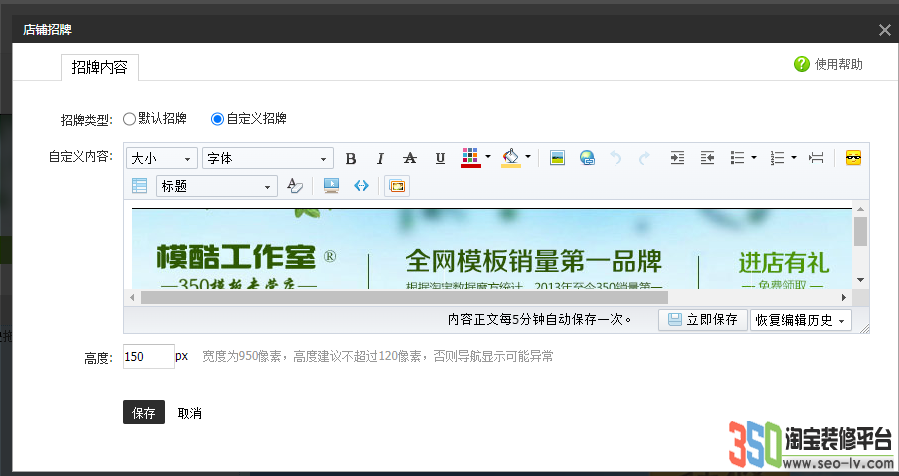Open the 字体 font family dropdown
Image resolution: width=899 pixels, height=476 pixels.
tap(268, 158)
